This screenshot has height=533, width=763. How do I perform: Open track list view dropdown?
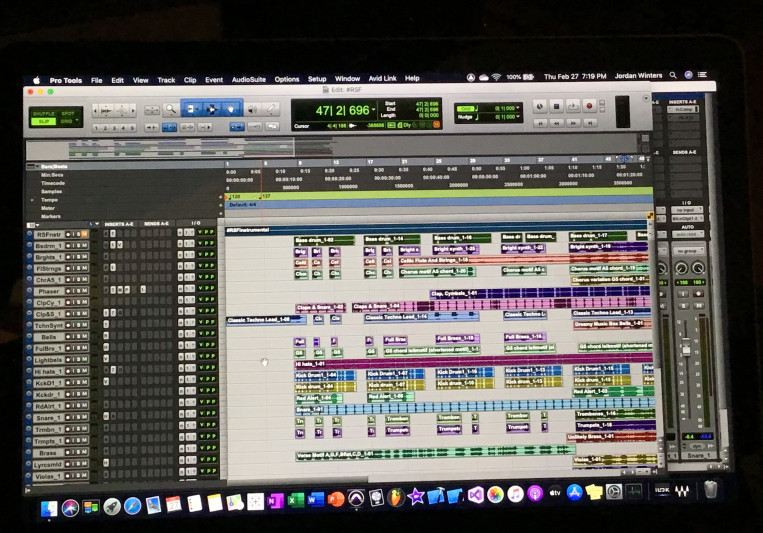click(33, 225)
